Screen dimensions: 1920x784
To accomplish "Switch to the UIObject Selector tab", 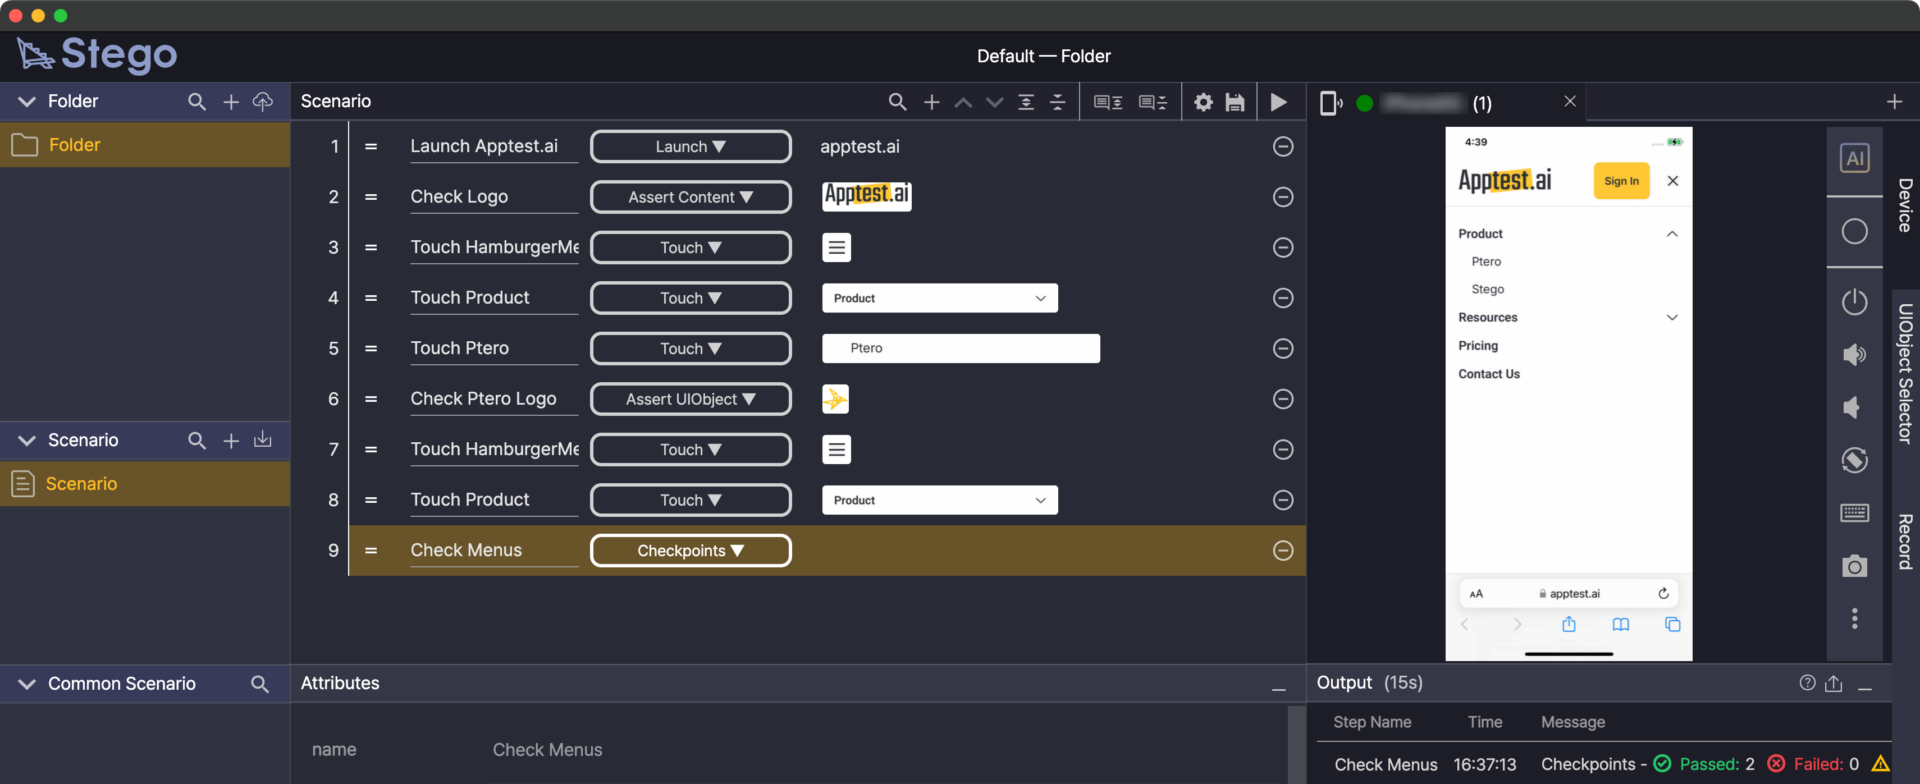I will [1905, 373].
